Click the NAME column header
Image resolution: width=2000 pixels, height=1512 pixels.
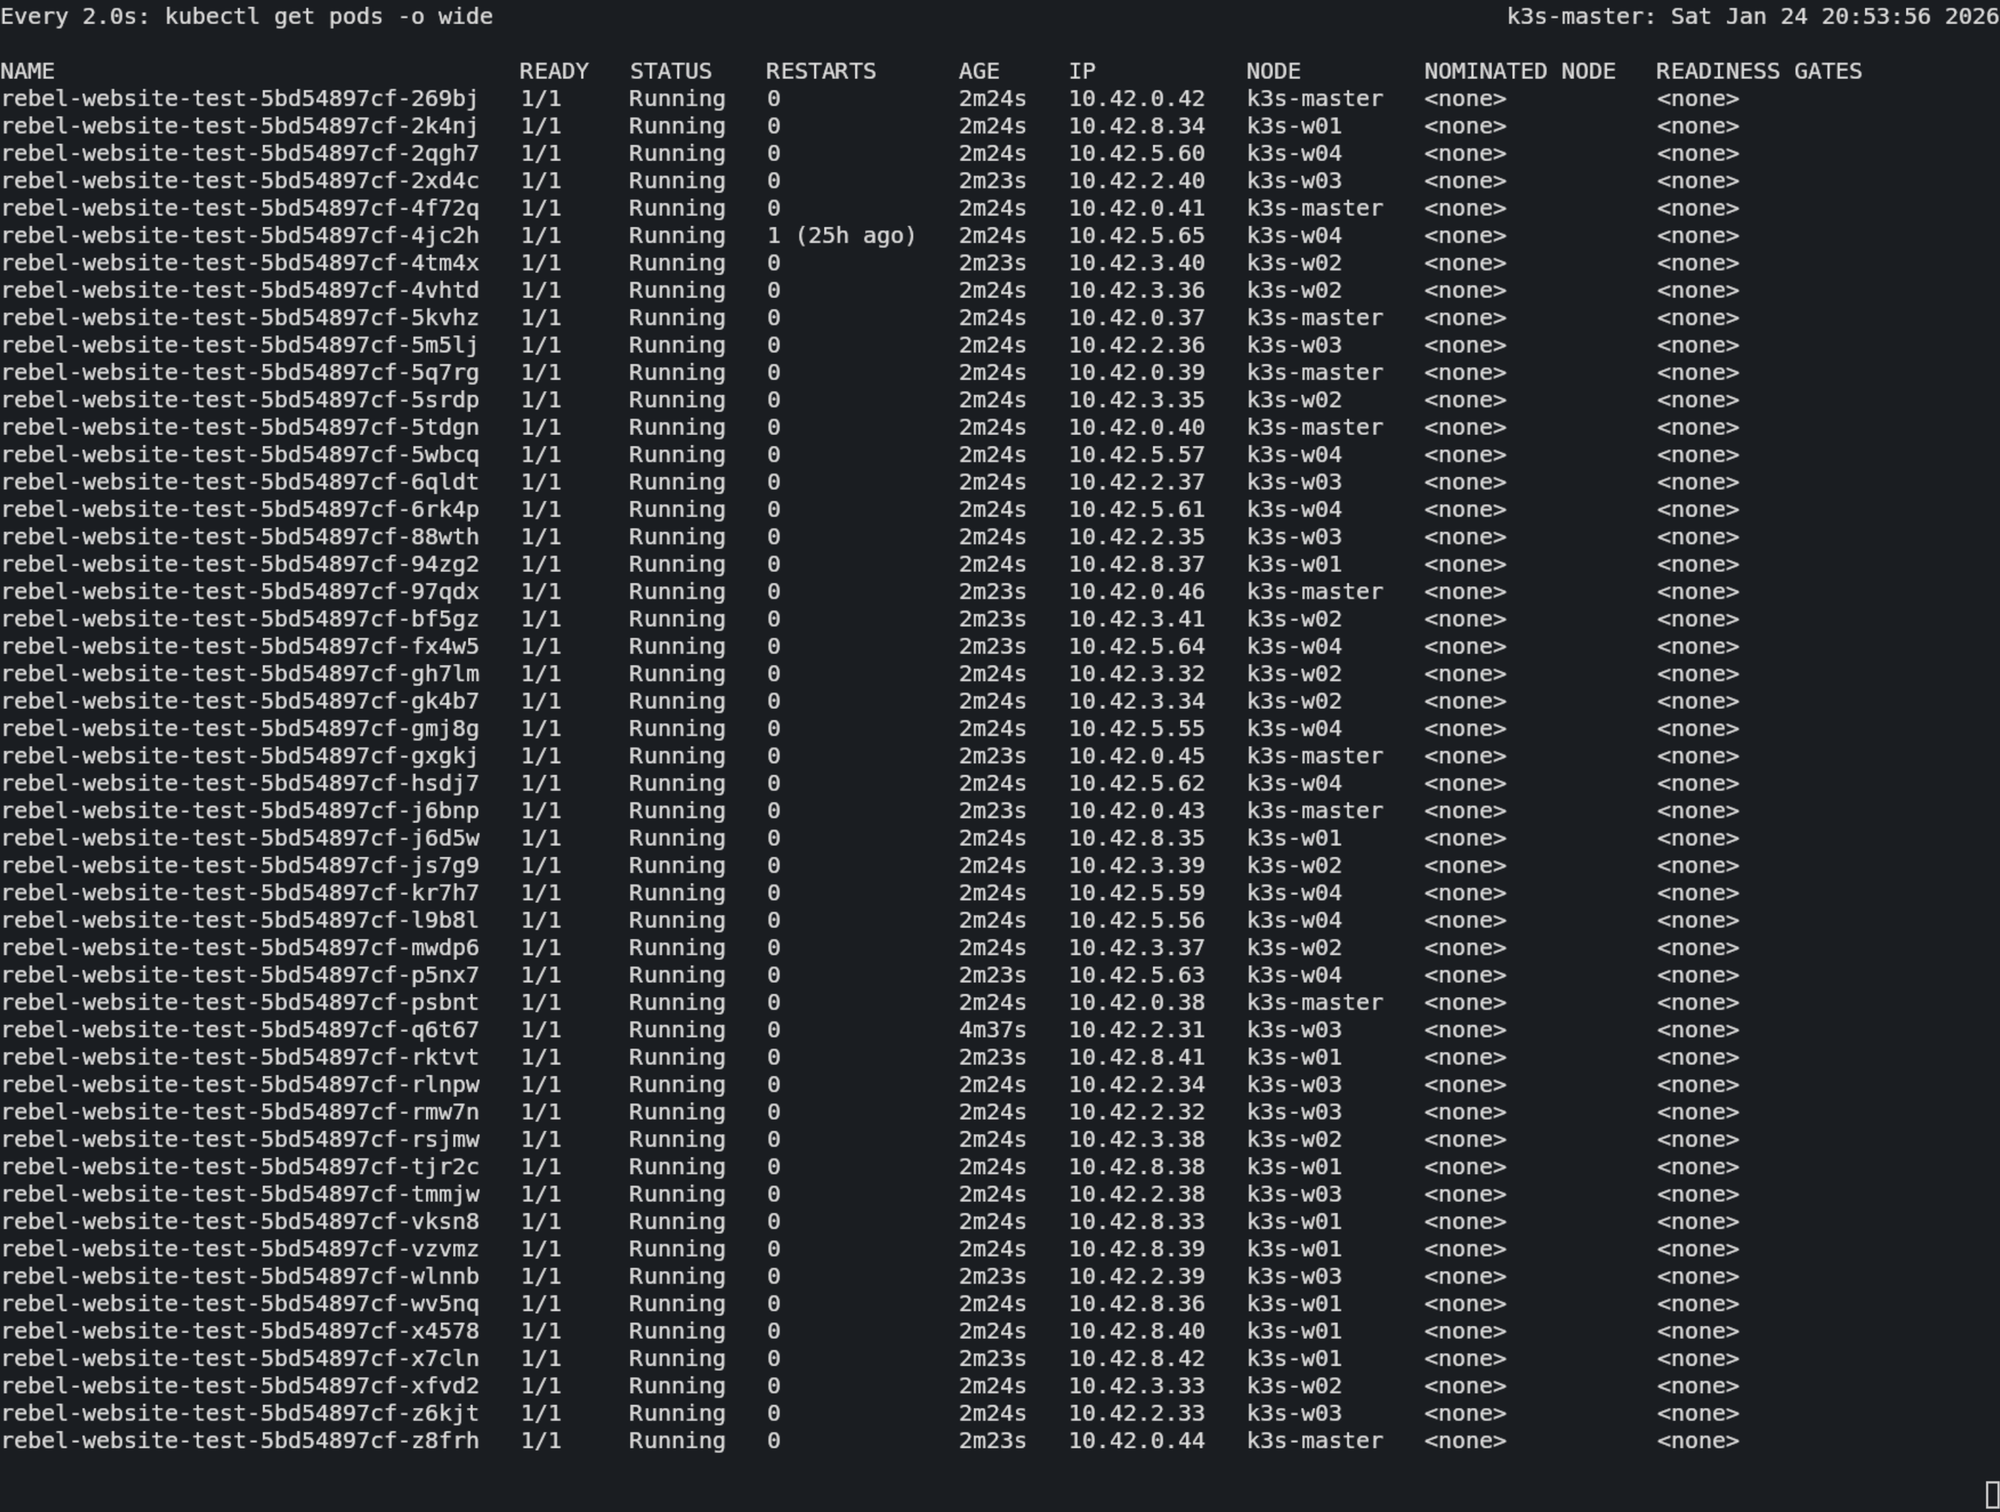(28, 71)
